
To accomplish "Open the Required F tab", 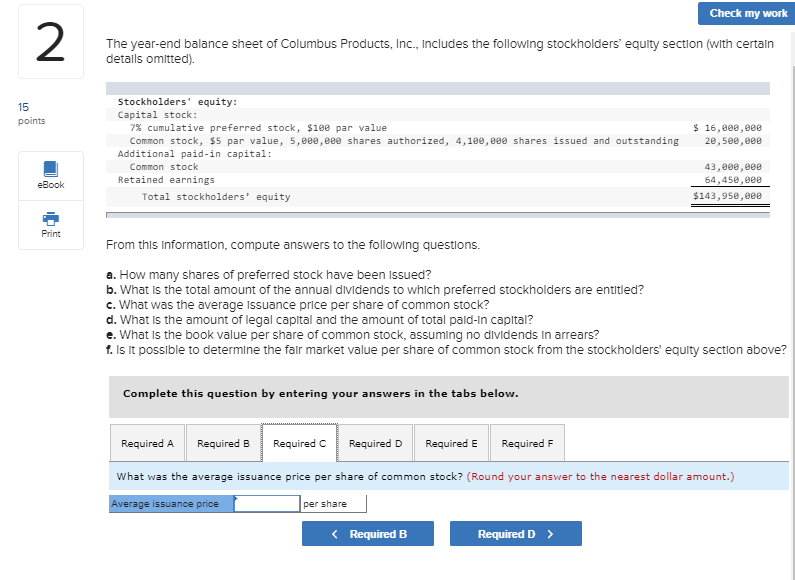I will point(527,443).
